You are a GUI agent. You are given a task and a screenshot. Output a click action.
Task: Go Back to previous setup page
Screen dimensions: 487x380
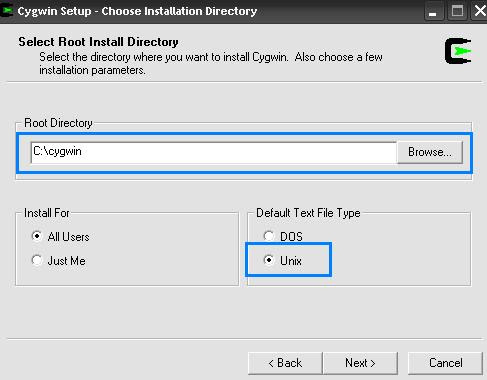[285, 363]
